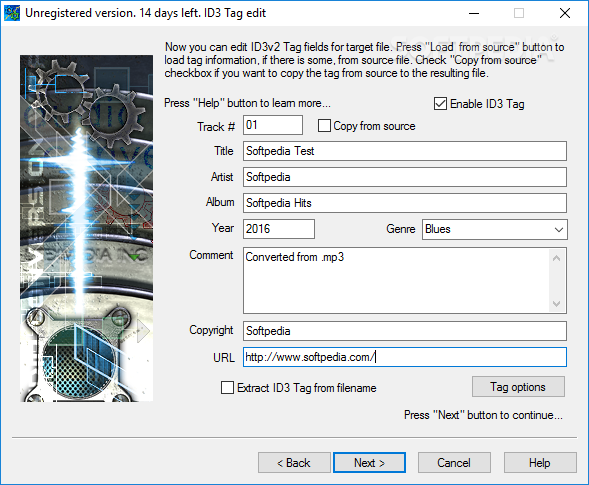Click the 'Press "Next" button to continue...' text
Screen dimensions: 589x485
click(x=483, y=415)
